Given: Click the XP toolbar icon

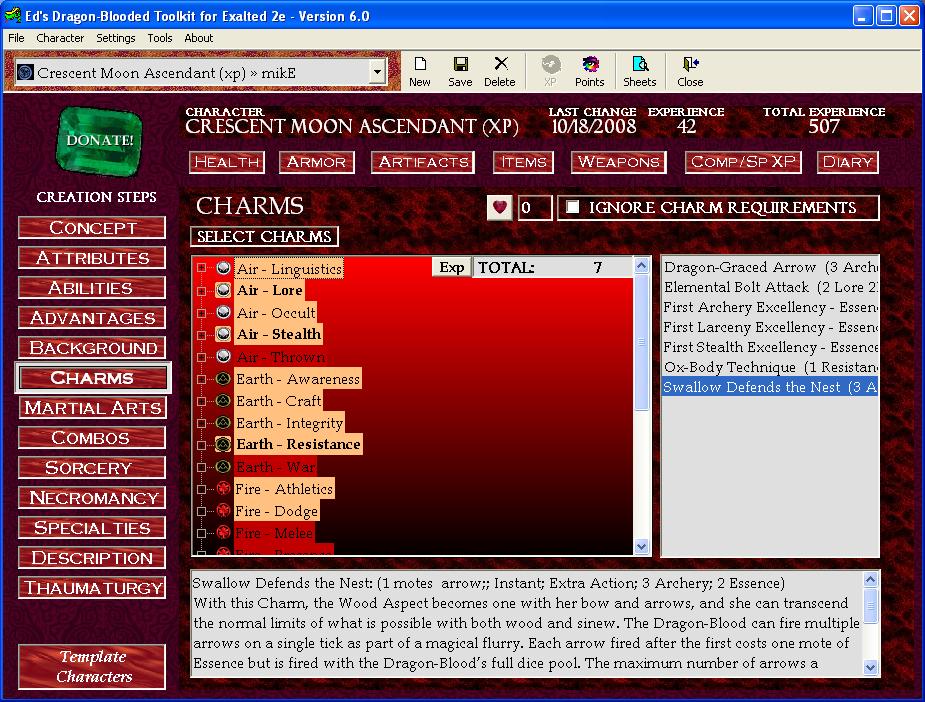Looking at the screenshot, I should coord(550,71).
